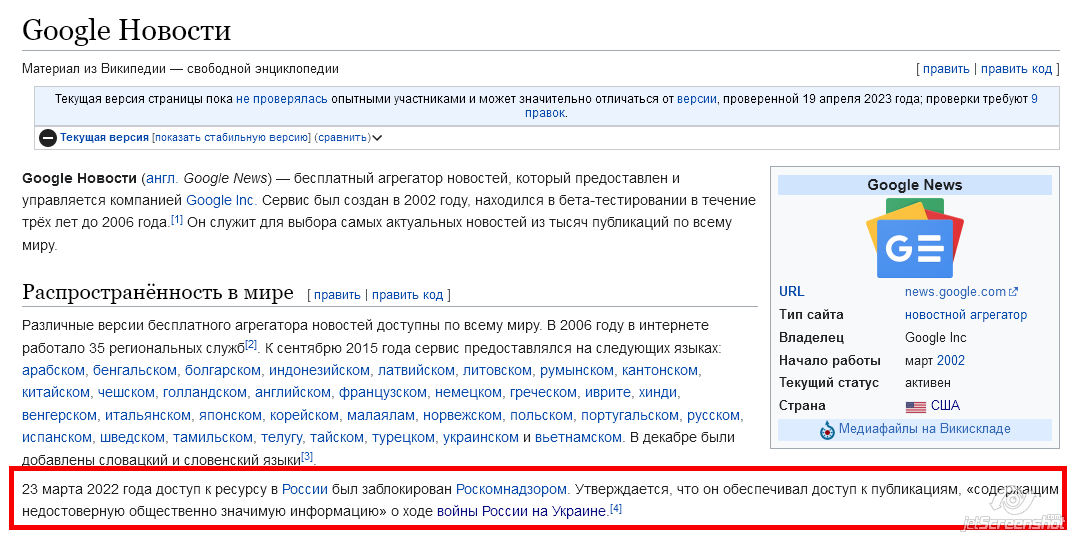Open the 'испанском' language link
The height and width of the screenshot is (537, 1071).
pyautogui.click(x=57, y=437)
